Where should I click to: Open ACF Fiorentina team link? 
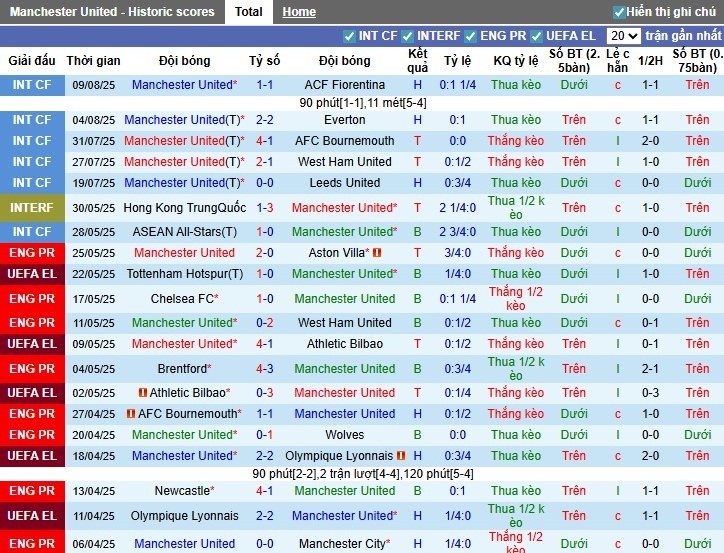pos(344,85)
